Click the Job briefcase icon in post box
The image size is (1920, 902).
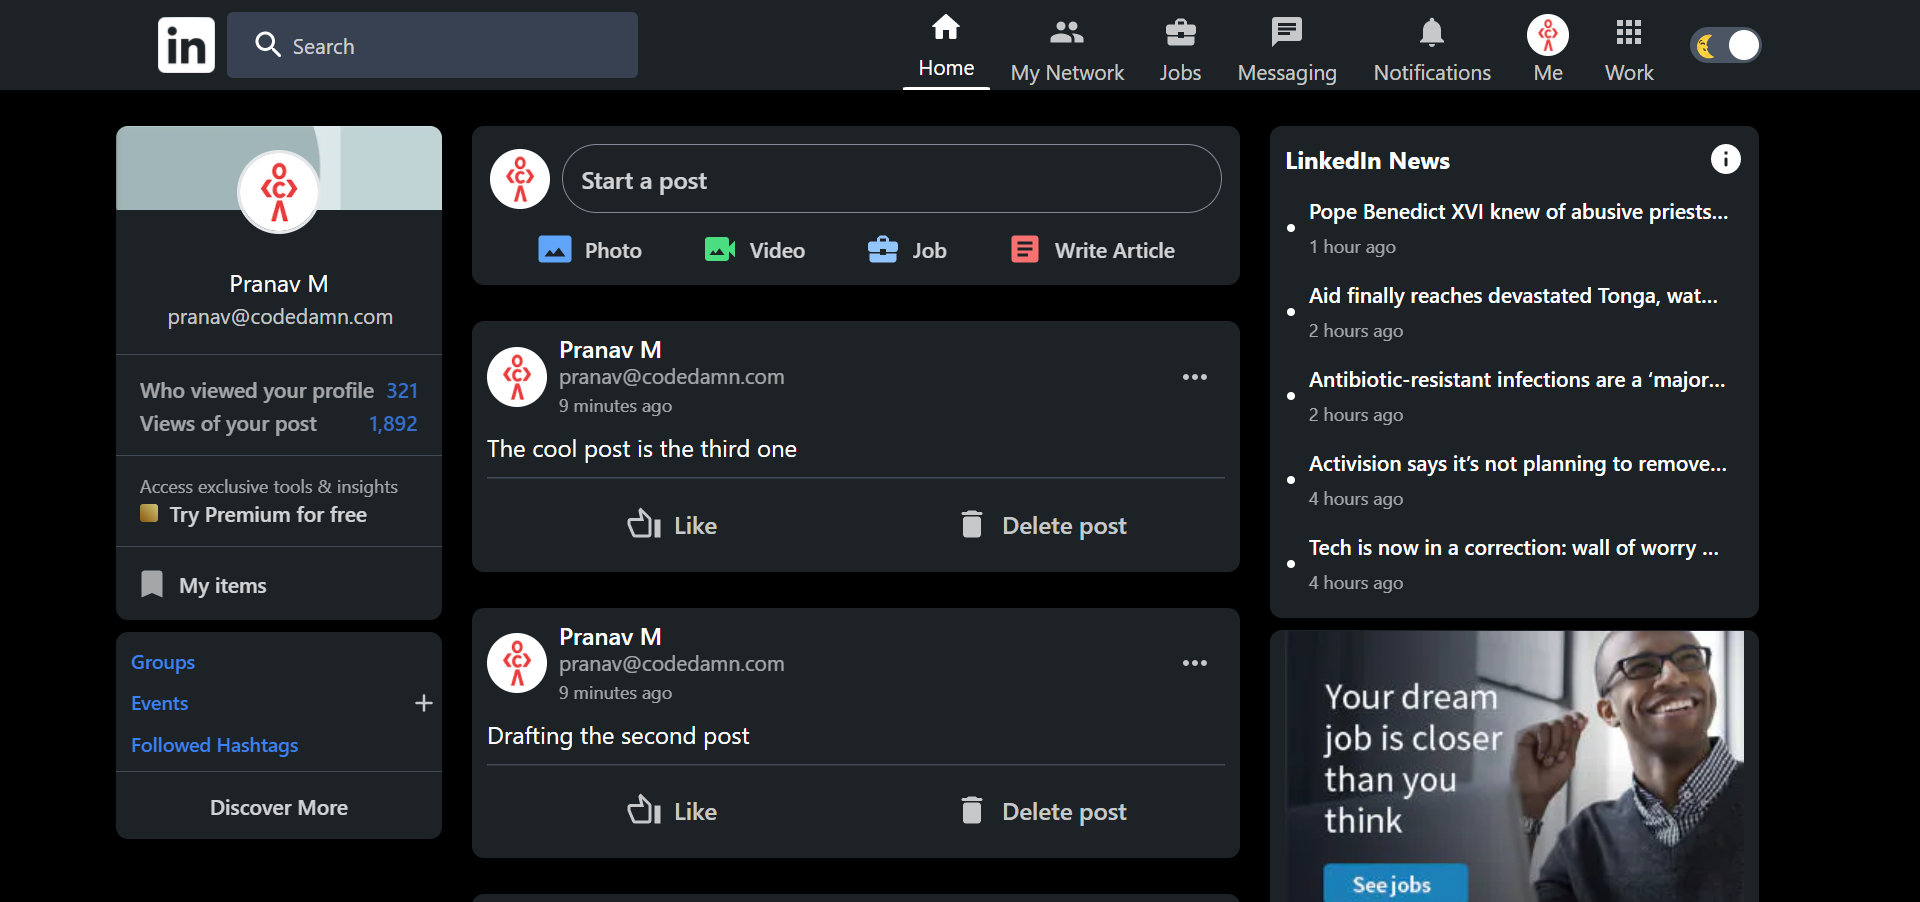tap(883, 249)
